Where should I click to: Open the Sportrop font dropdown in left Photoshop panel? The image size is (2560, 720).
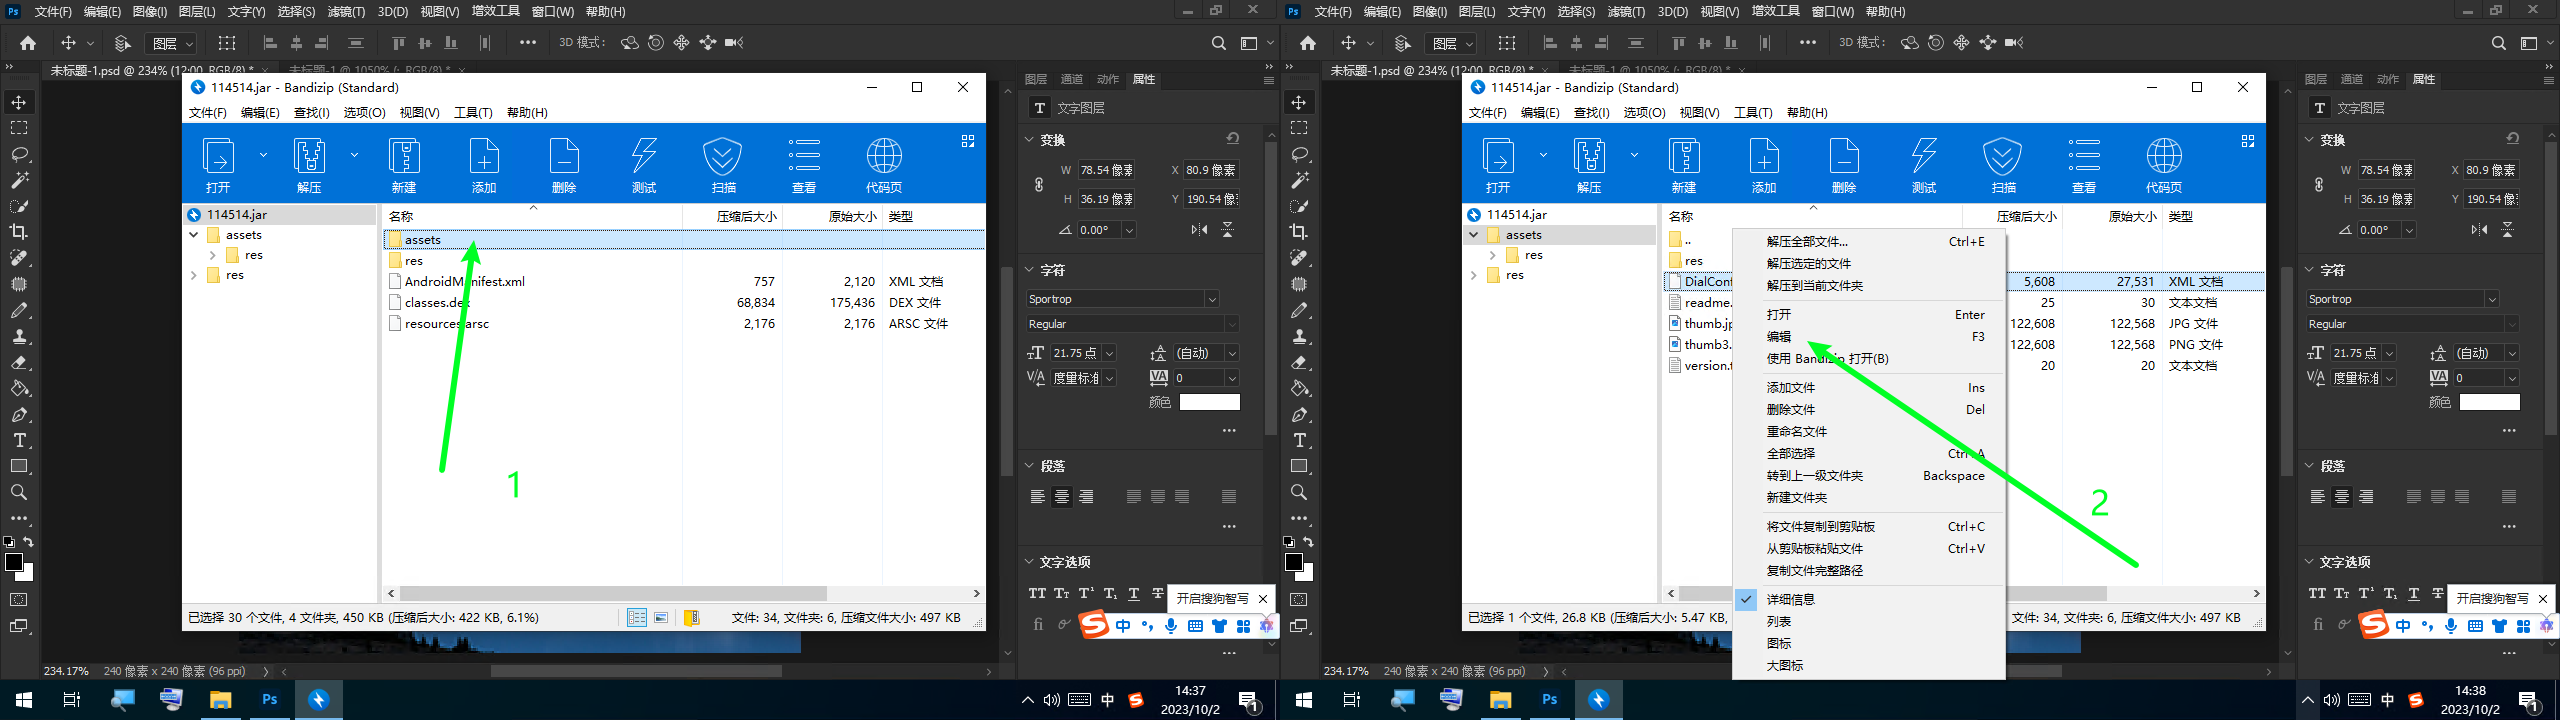pos(1211,300)
